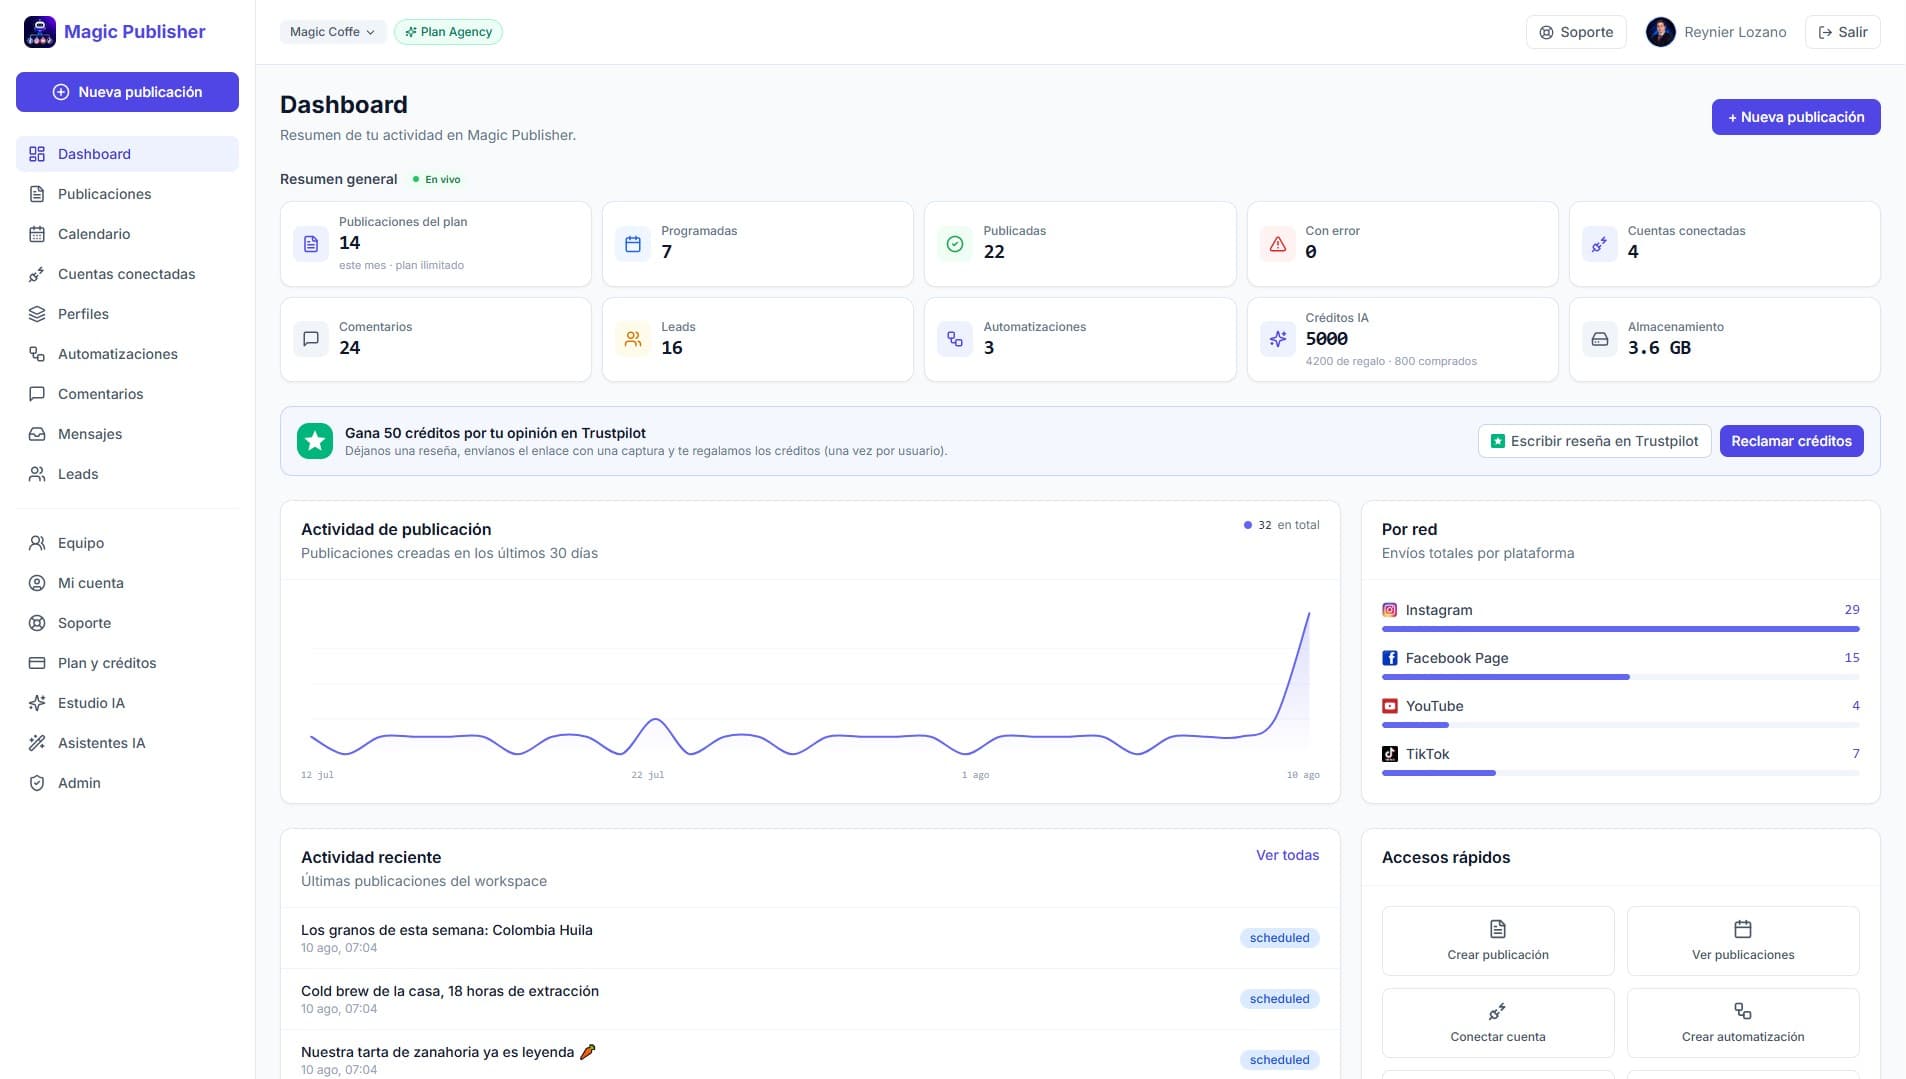Click the YouTube icon in Por red
Viewport: 1906px width, 1079px height.
pyautogui.click(x=1390, y=706)
